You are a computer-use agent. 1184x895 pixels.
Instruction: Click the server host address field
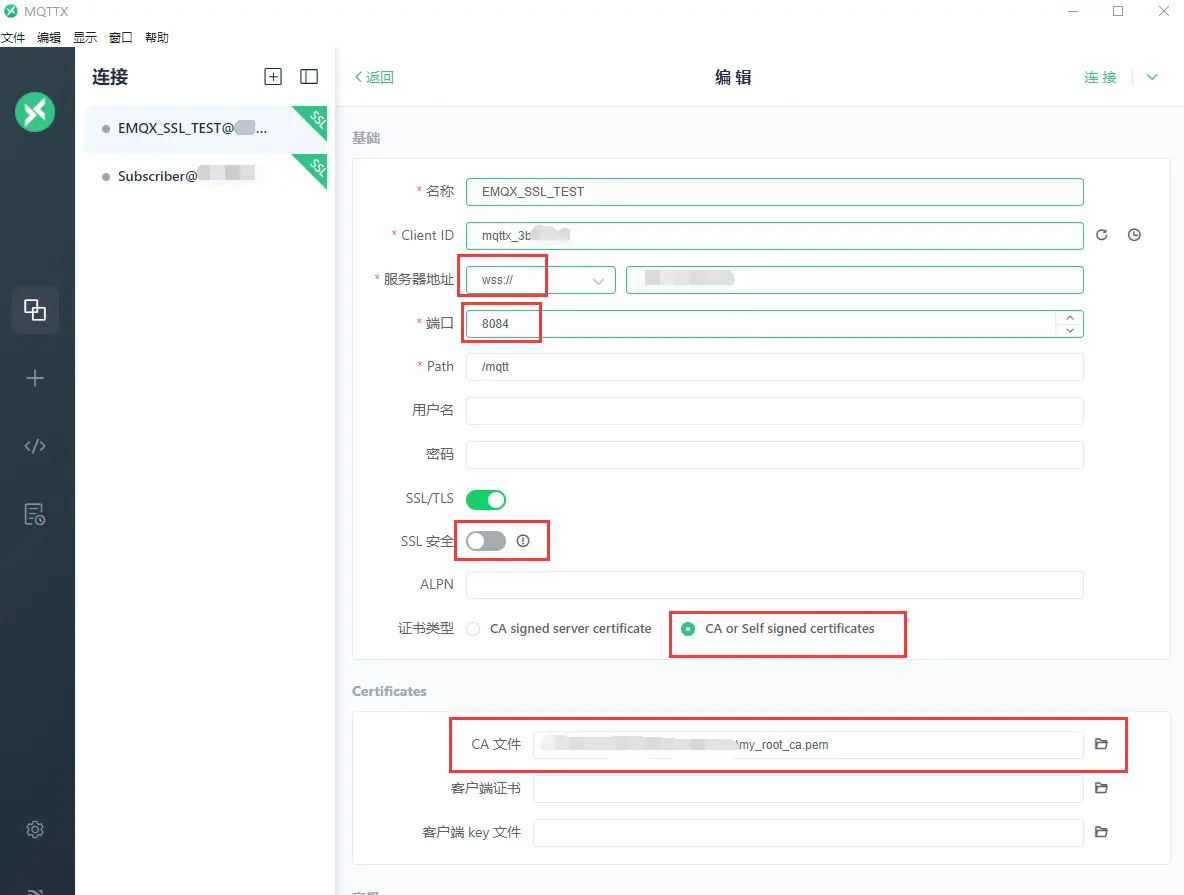pyautogui.click(x=855, y=279)
